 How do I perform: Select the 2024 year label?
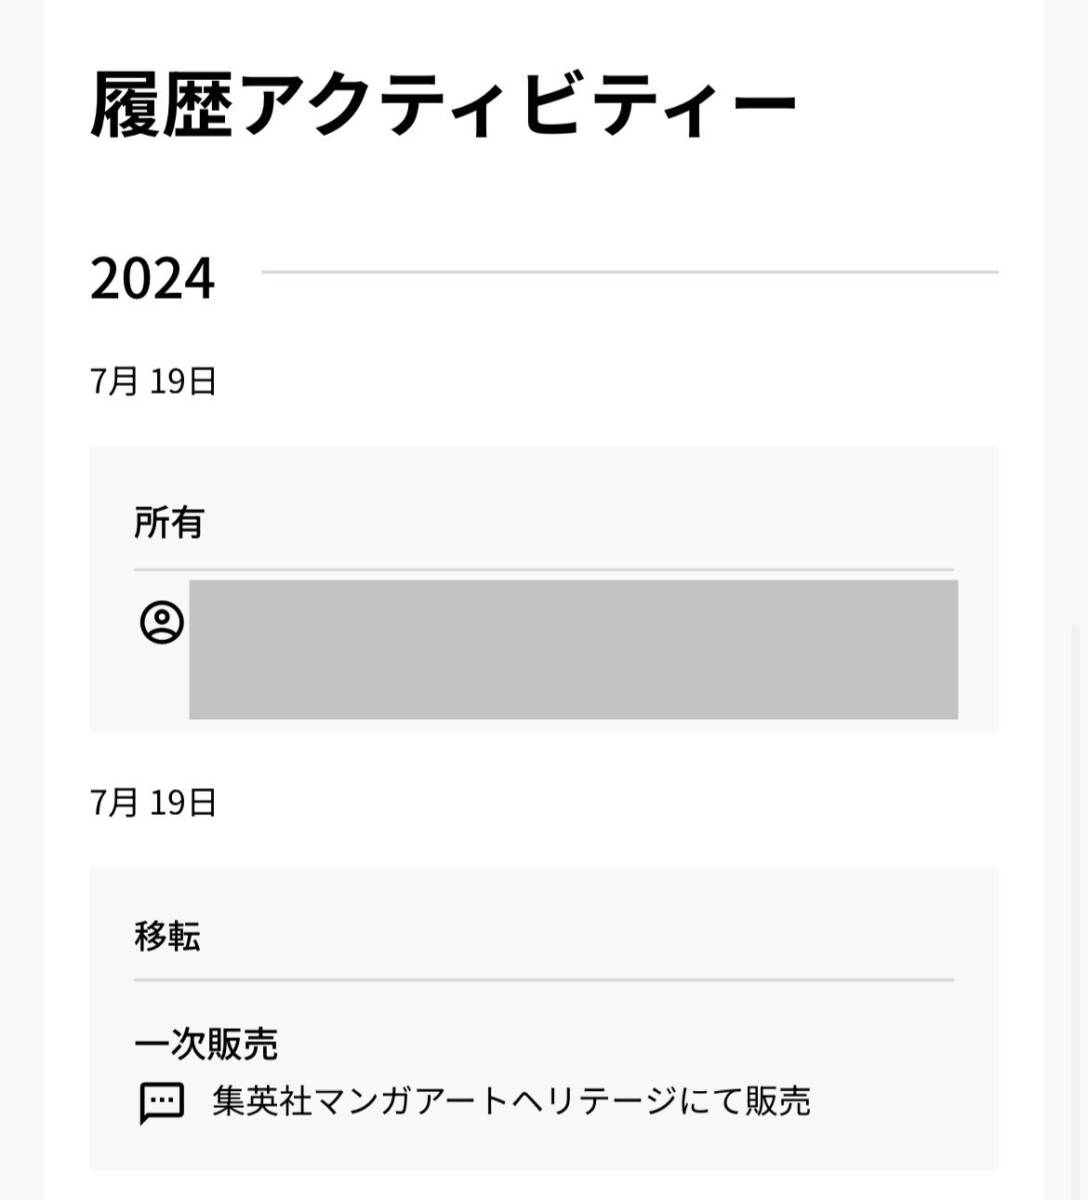click(x=152, y=278)
